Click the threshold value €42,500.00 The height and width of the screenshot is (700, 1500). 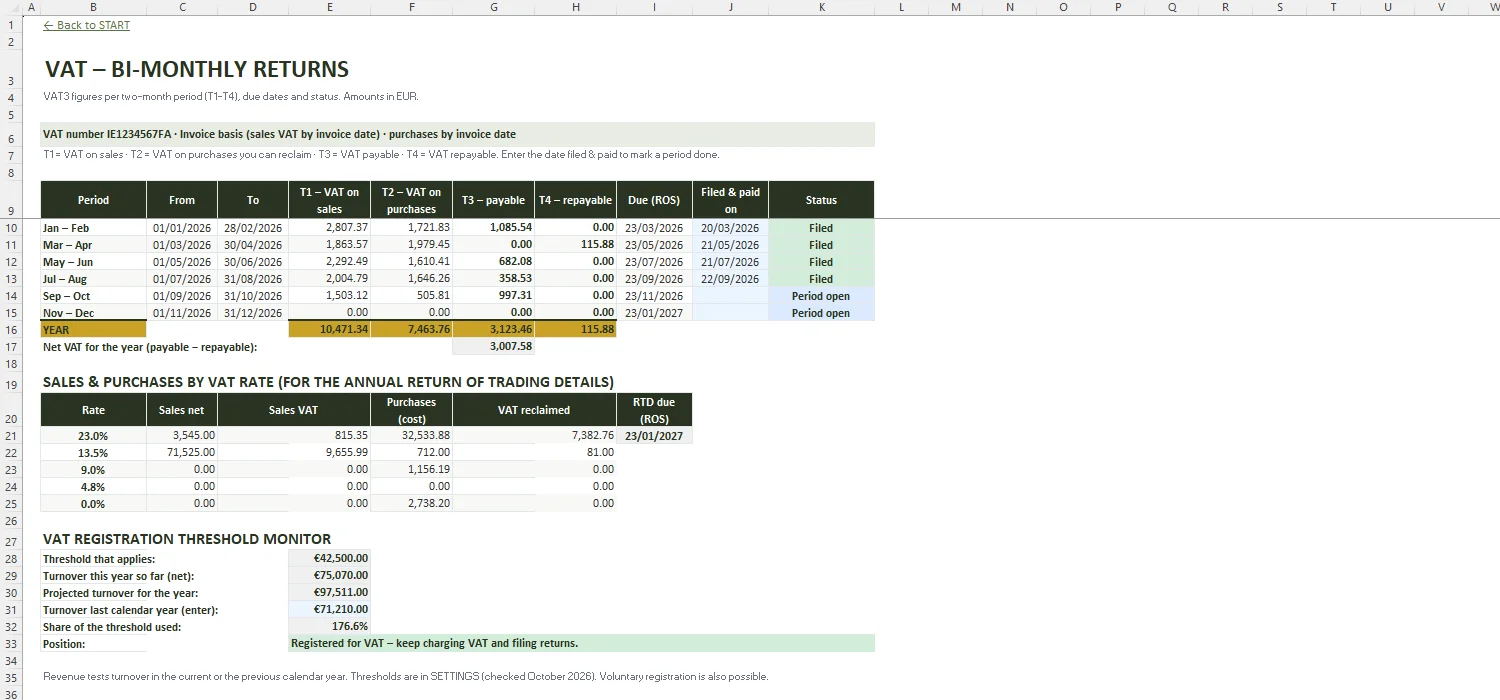(x=329, y=559)
